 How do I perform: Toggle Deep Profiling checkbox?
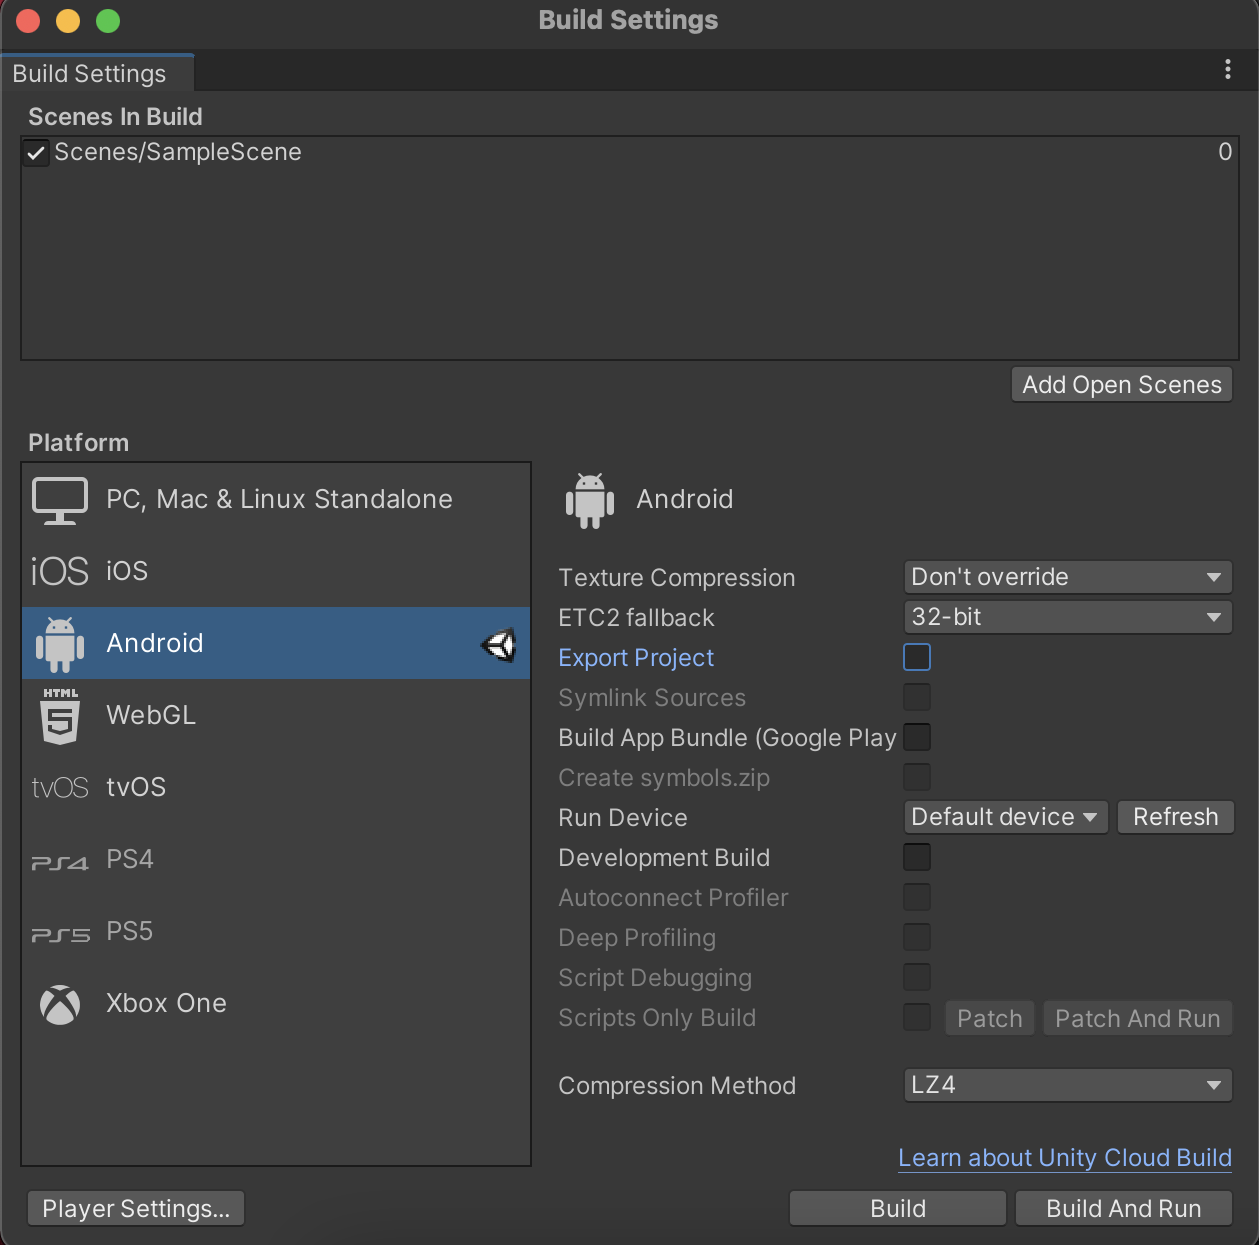click(x=917, y=937)
